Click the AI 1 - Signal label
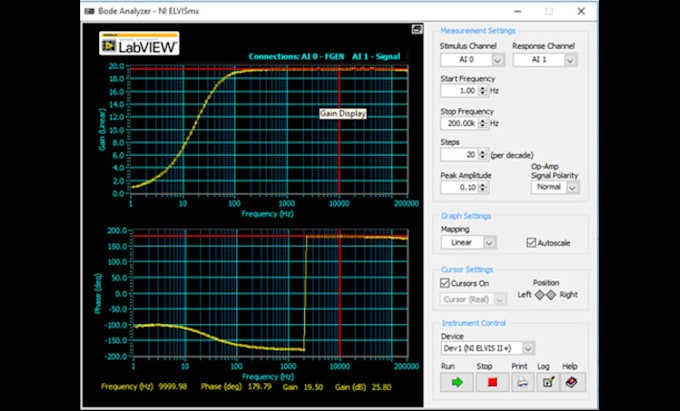680x411 pixels. [376, 56]
